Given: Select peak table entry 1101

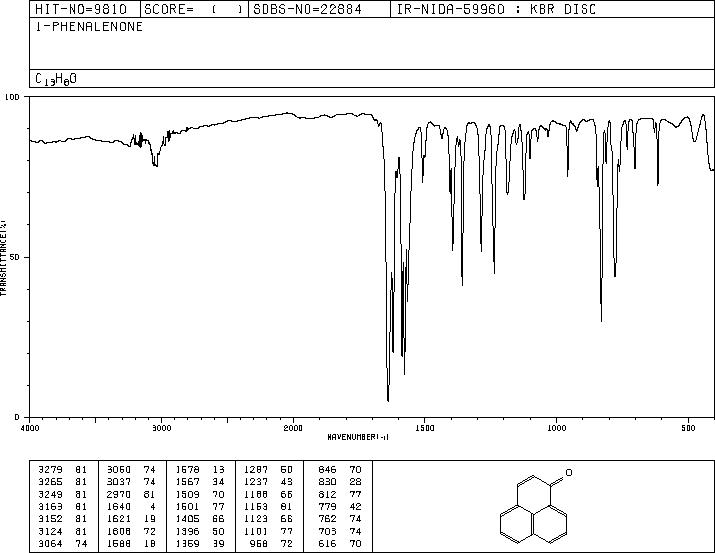Looking at the screenshot, I should (256, 531).
